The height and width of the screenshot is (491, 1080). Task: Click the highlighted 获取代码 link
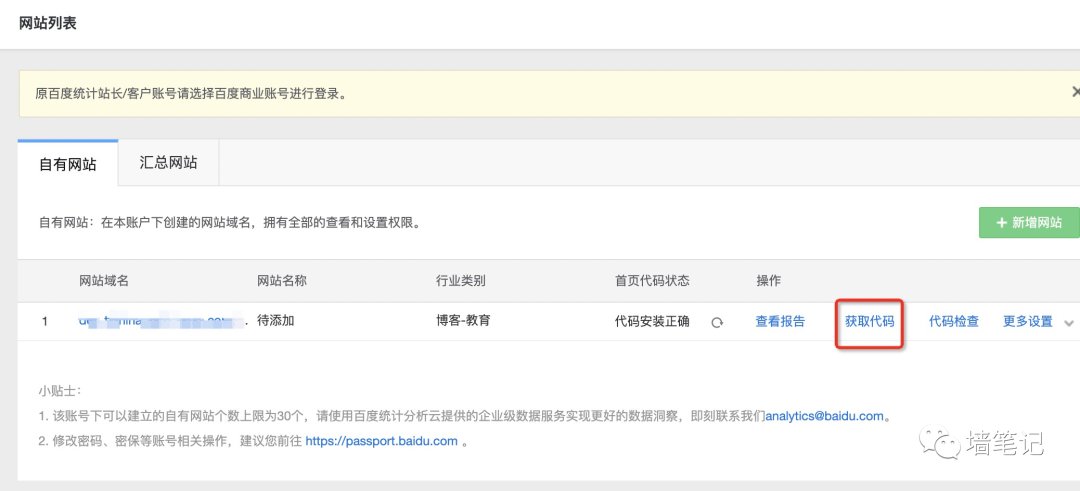coord(869,322)
